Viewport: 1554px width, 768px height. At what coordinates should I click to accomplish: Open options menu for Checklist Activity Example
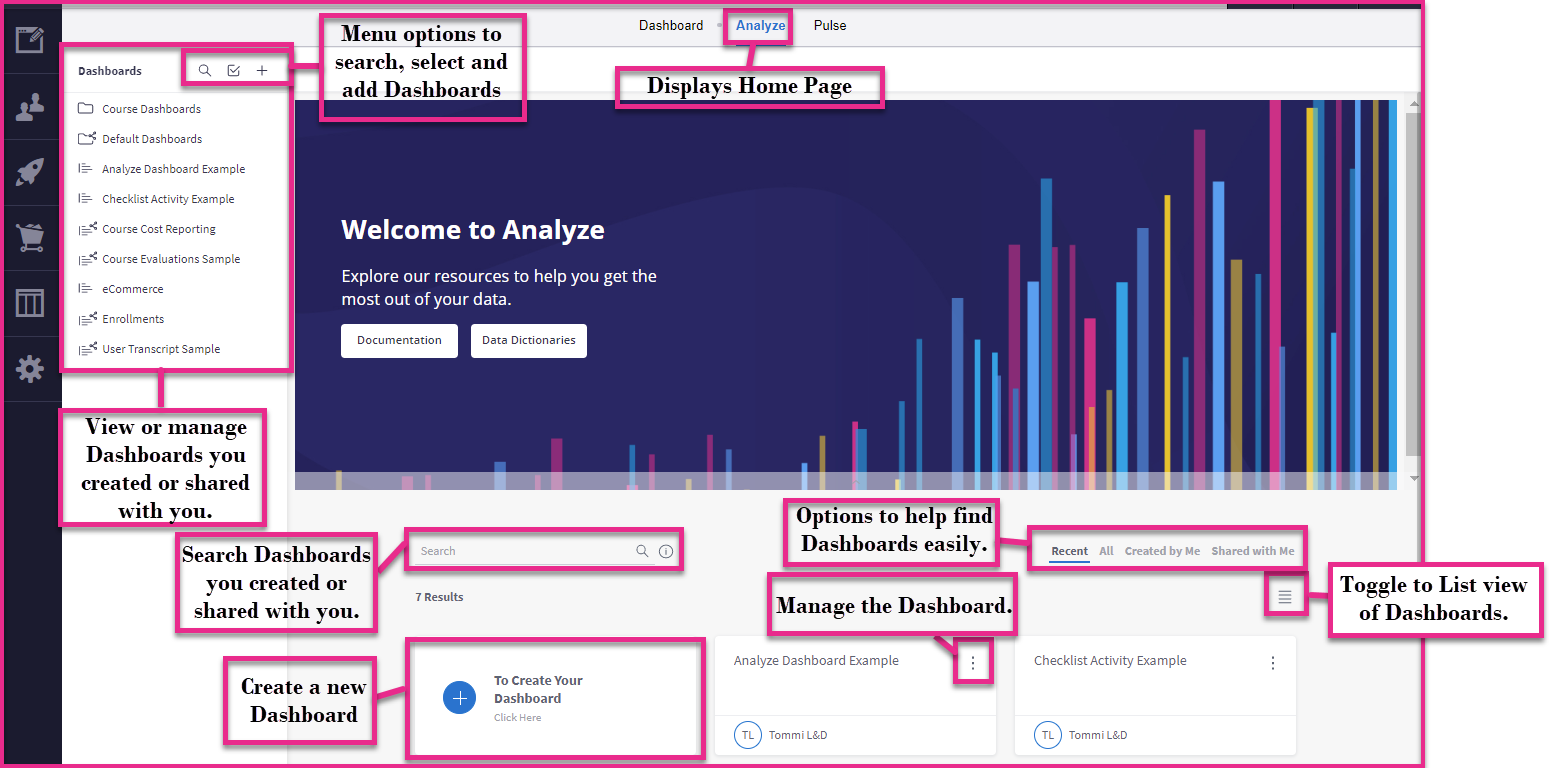pos(1272,663)
